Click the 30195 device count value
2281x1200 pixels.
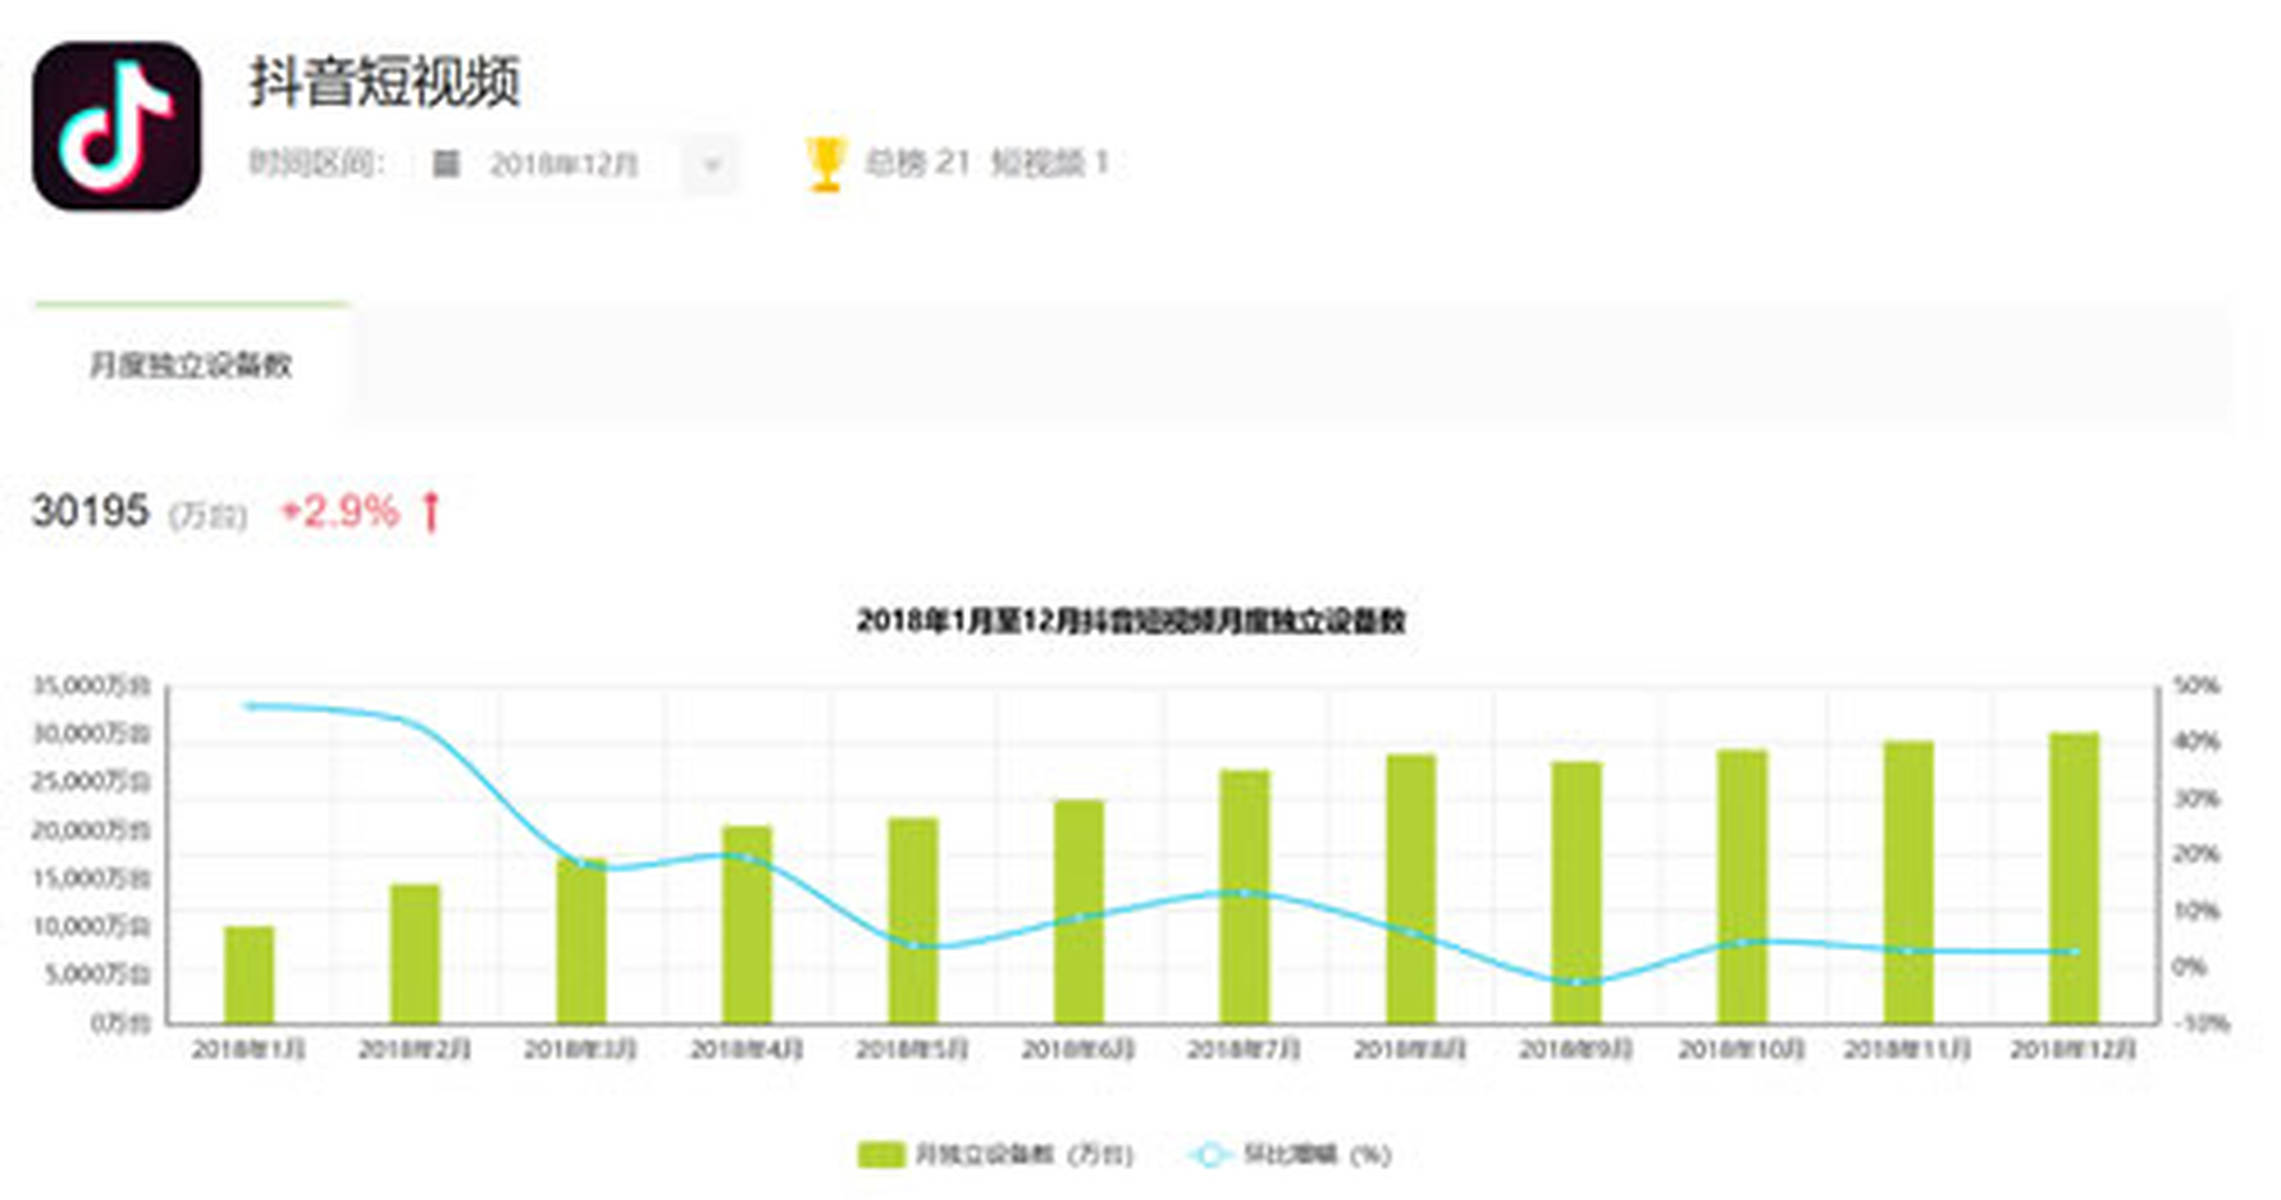coord(90,511)
